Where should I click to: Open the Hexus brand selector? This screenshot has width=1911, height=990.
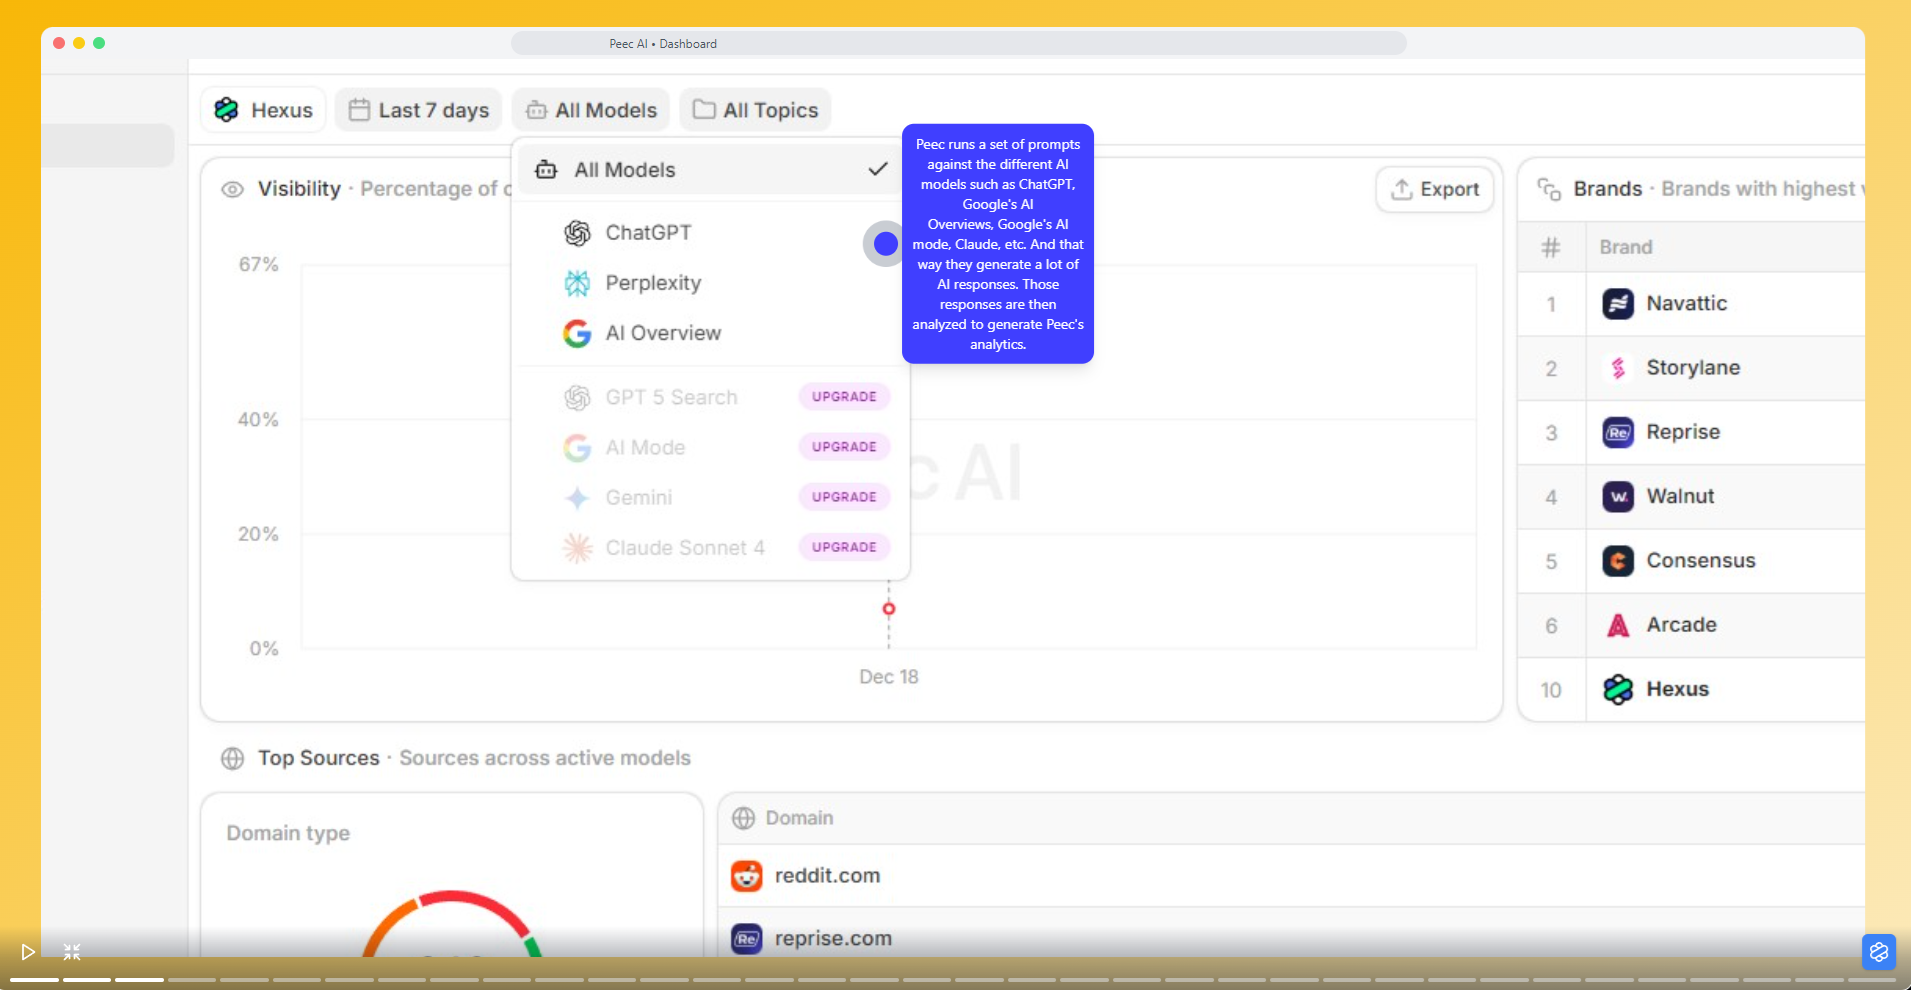click(263, 110)
